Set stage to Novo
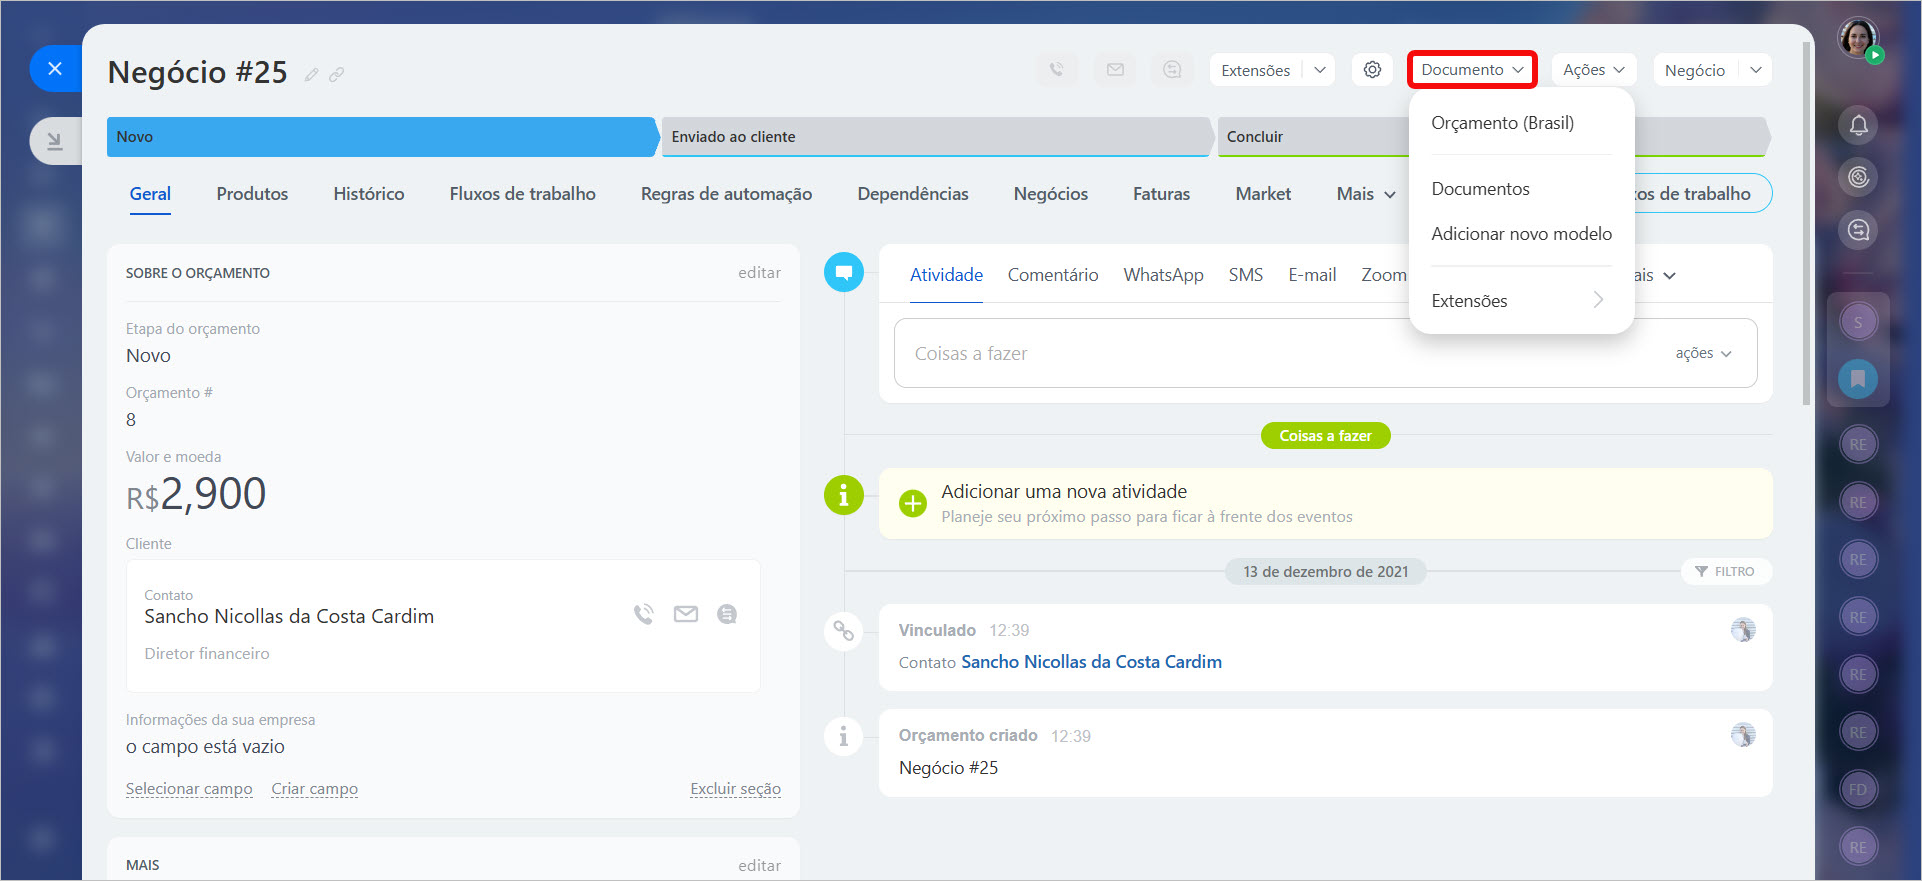This screenshot has height=881, width=1922. [x=381, y=137]
